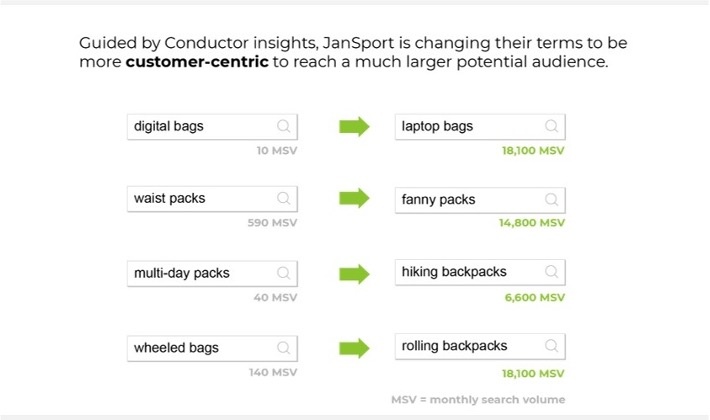Click the green arrow beside wheeled bags
This screenshot has height=420, width=710.
pyautogui.click(x=354, y=348)
